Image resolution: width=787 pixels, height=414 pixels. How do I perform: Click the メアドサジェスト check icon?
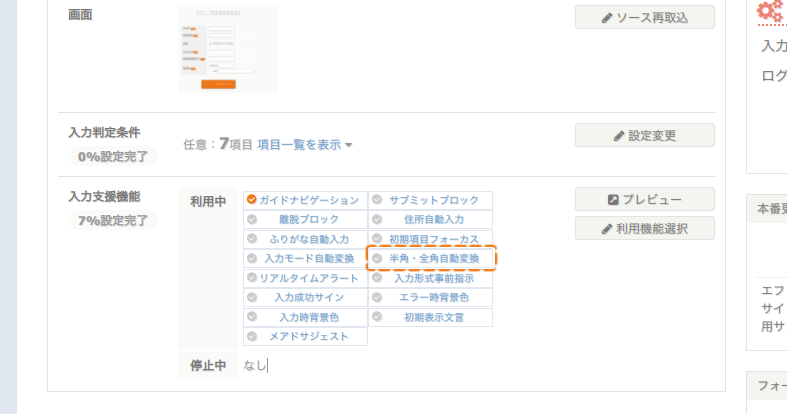pyautogui.click(x=252, y=336)
